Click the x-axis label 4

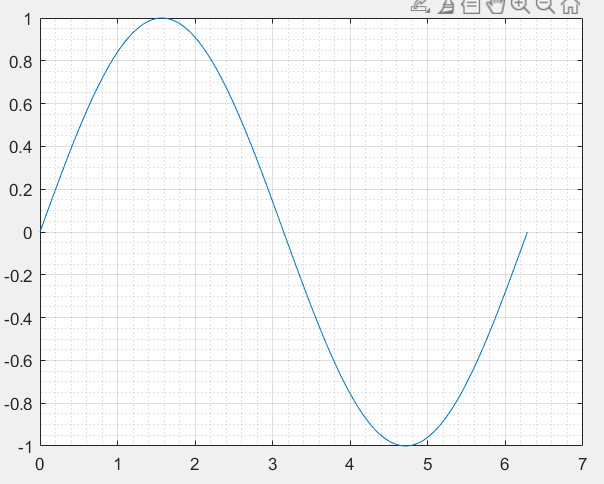point(350,465)
